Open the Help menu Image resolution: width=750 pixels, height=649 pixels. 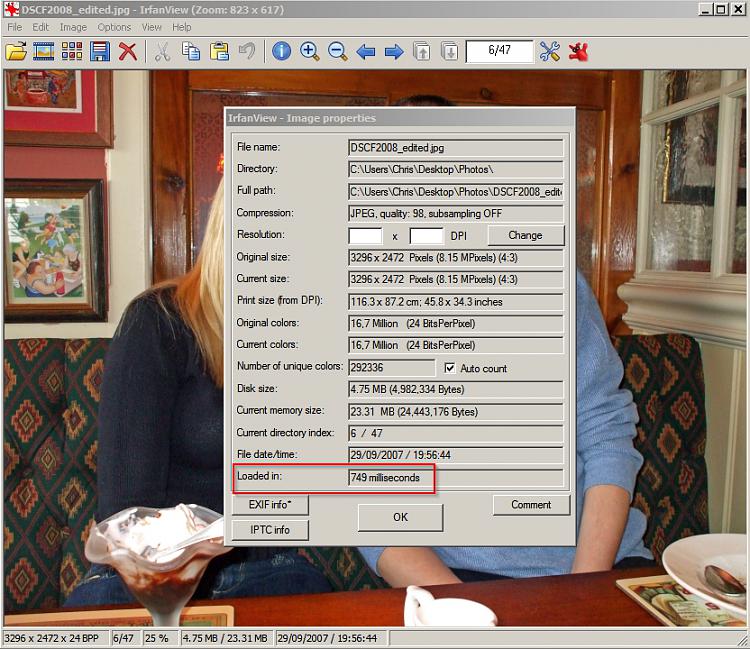click(x=182, y=27)
